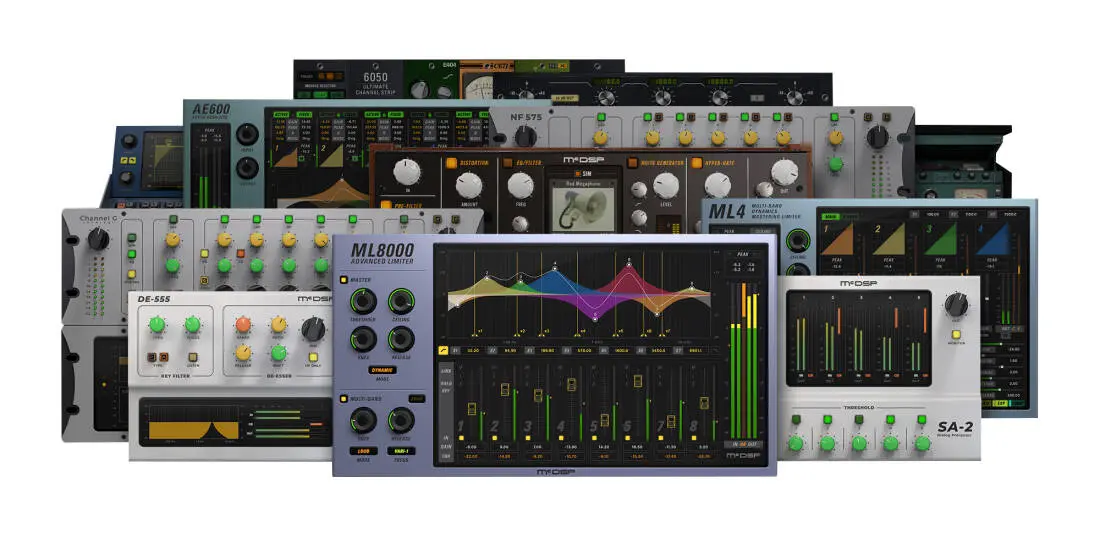Image resolution: width=1100 pixels, height=550 pixels.
Task: Open the Dynamic mode selector on ML8000
Action: [381, 370]
